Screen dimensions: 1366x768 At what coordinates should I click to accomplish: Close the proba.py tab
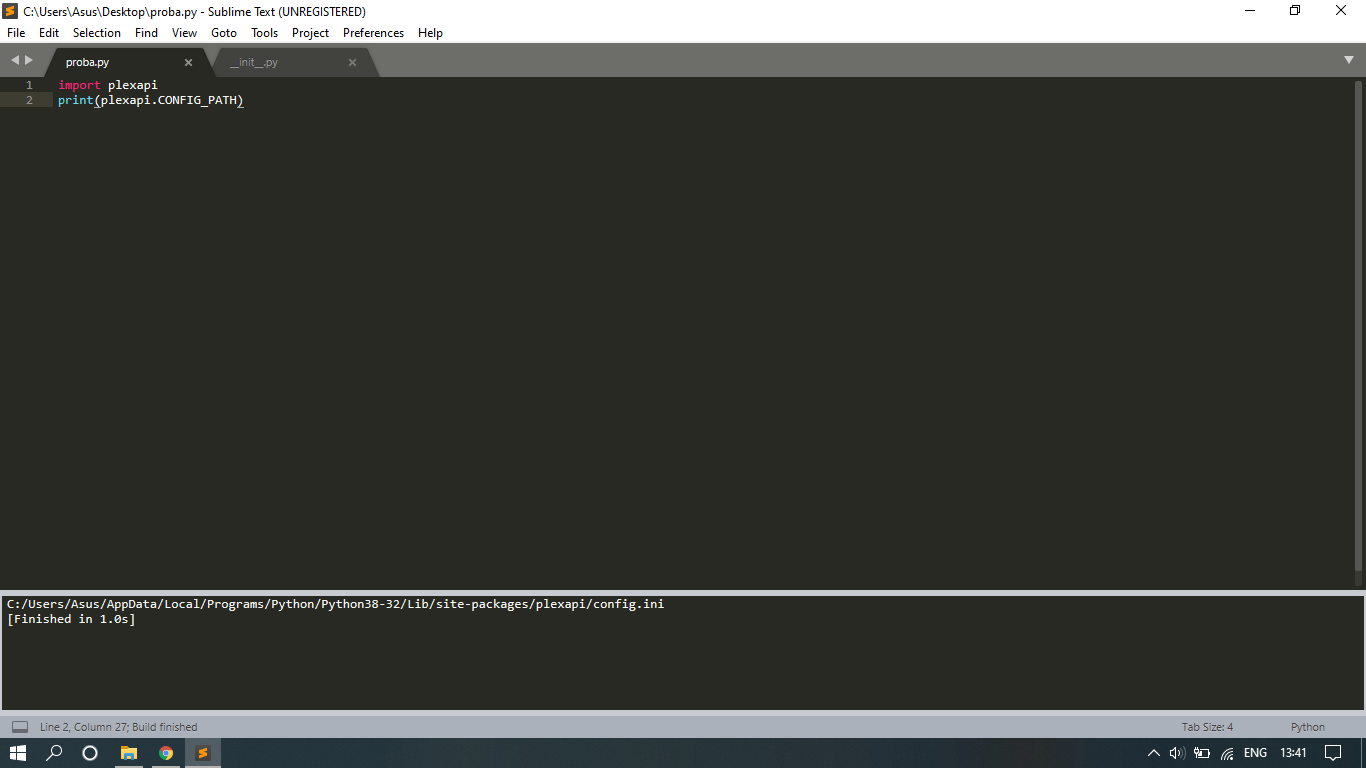tap(188, 61)
